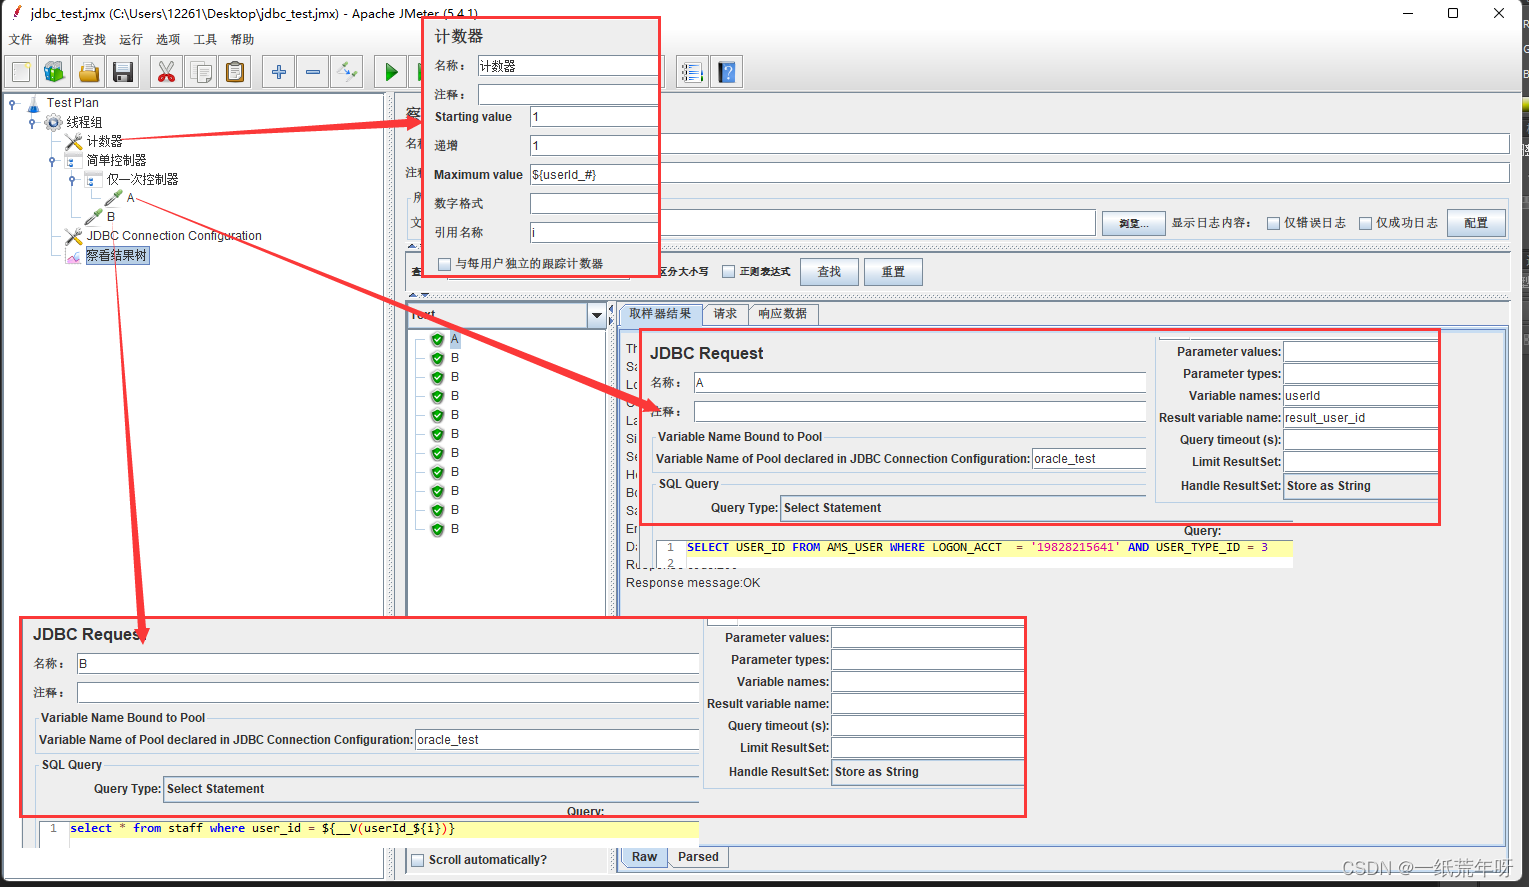Click the 简单控制器 controller icon
Image resolution: width=1529 pixels, height=887 pixels.
73,160
